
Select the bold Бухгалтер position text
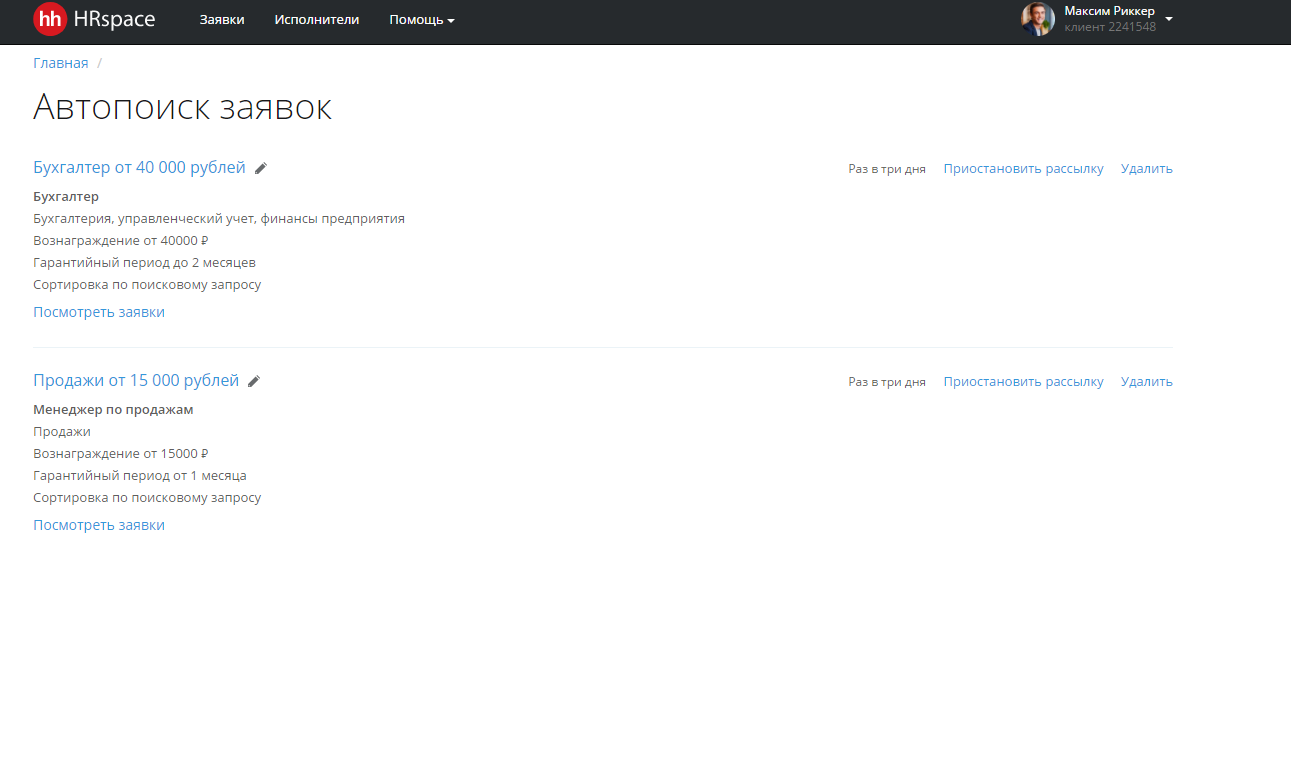tap(66, 197)
